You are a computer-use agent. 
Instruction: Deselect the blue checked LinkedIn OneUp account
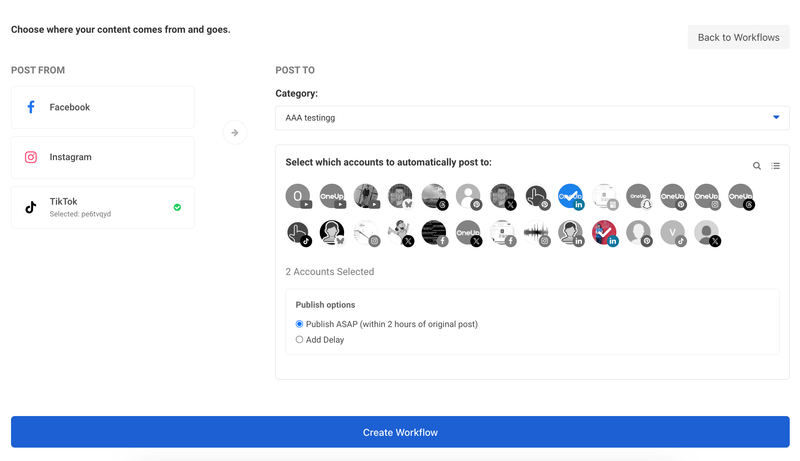[570, 197]
